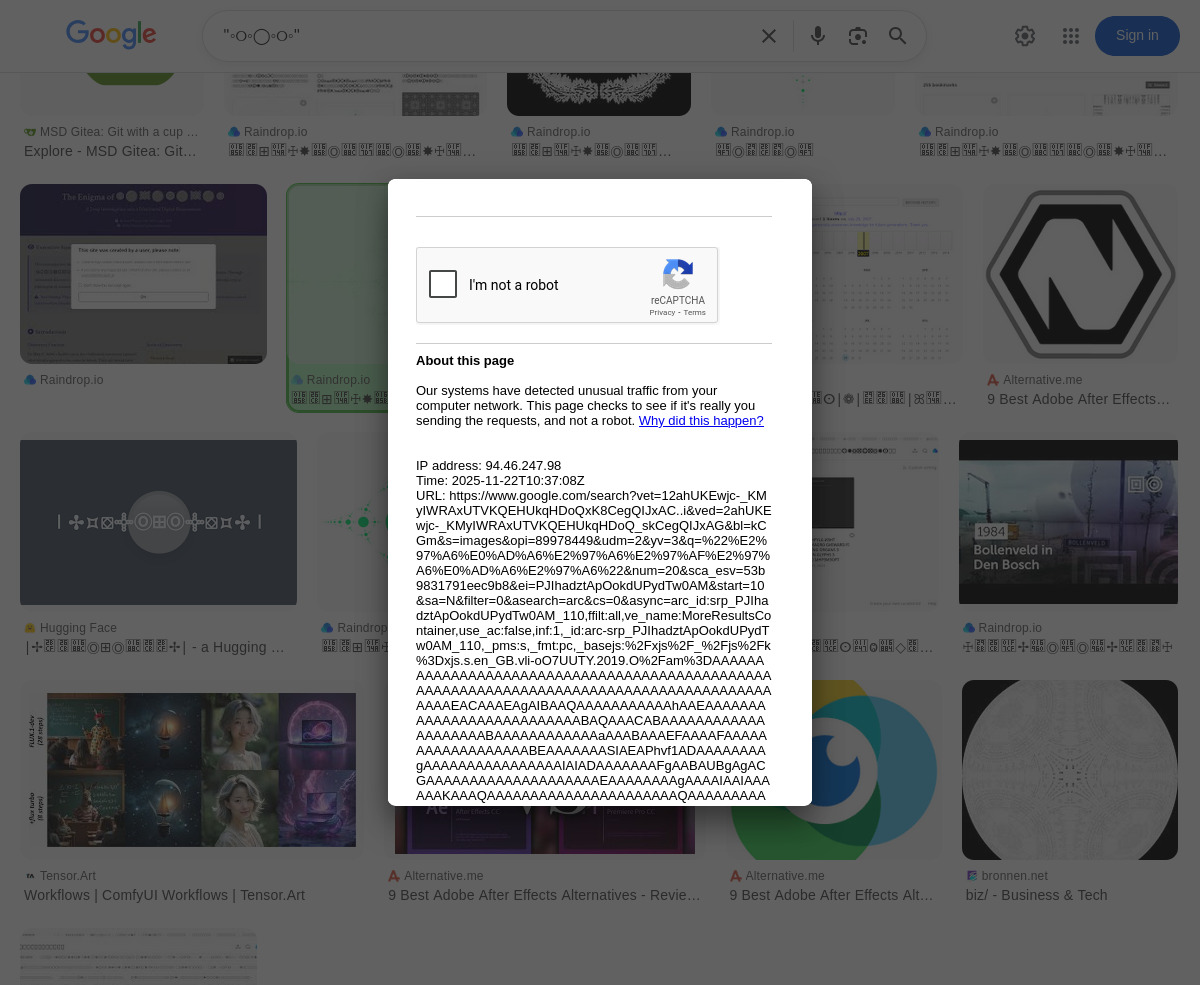Open the Google apps grid
1200x985 pixels.
[1071, 36]
